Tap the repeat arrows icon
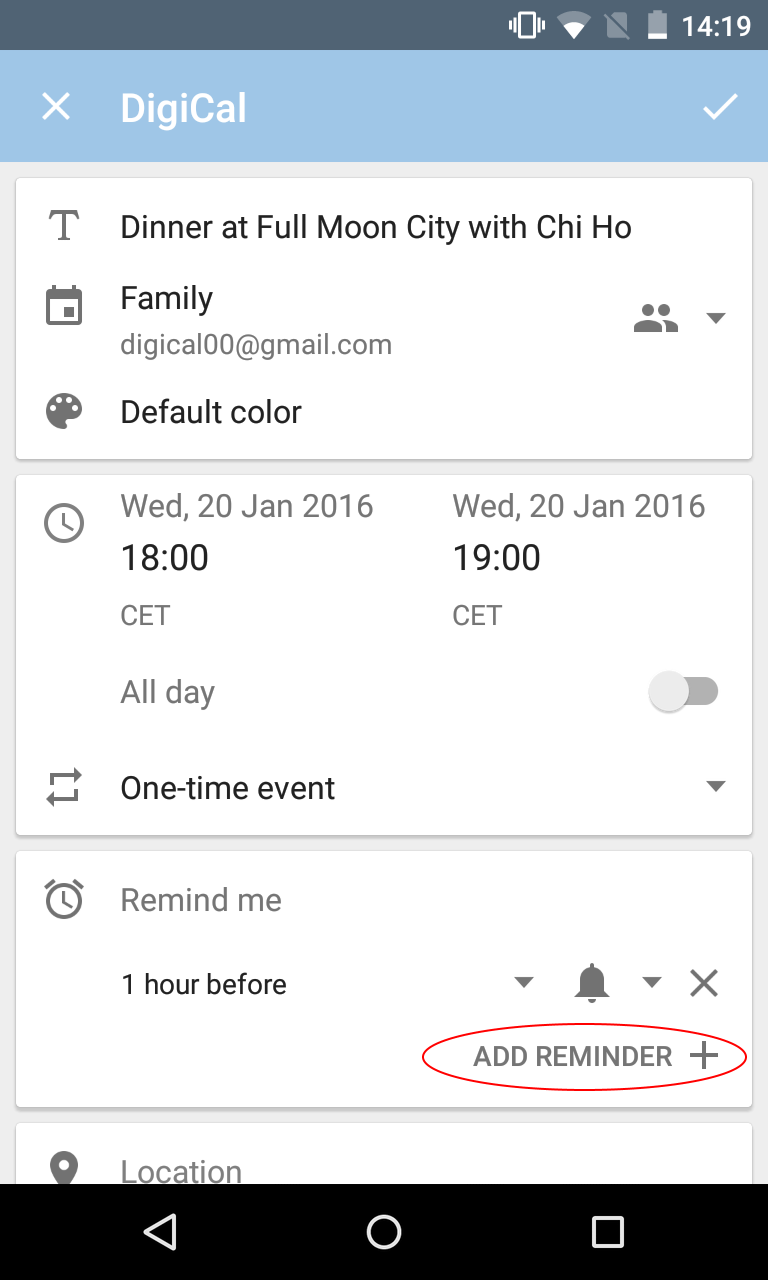Image resolution: width=768 pixels, height=1280 pixels. 64,788
